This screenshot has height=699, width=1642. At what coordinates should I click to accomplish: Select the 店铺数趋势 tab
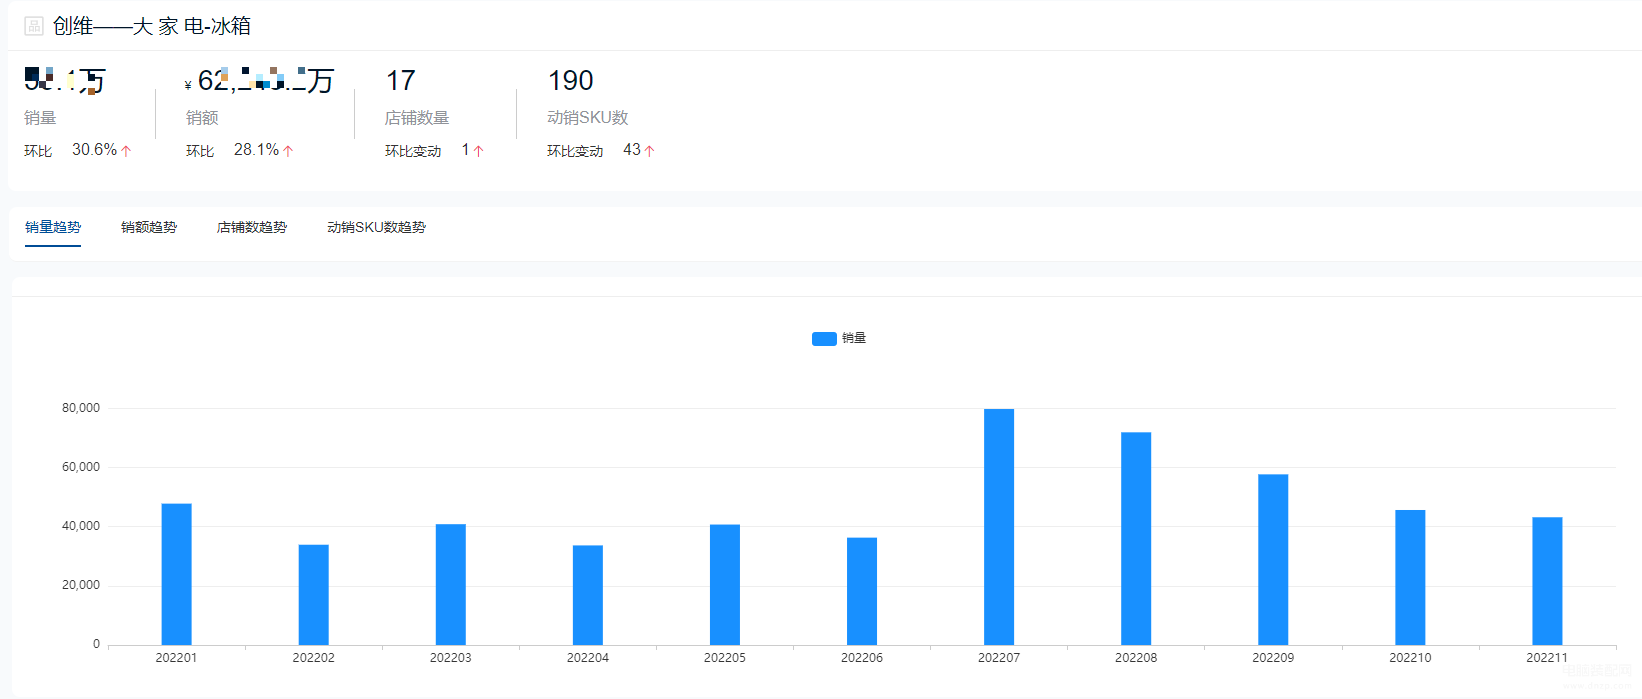[x=252, y=227]
